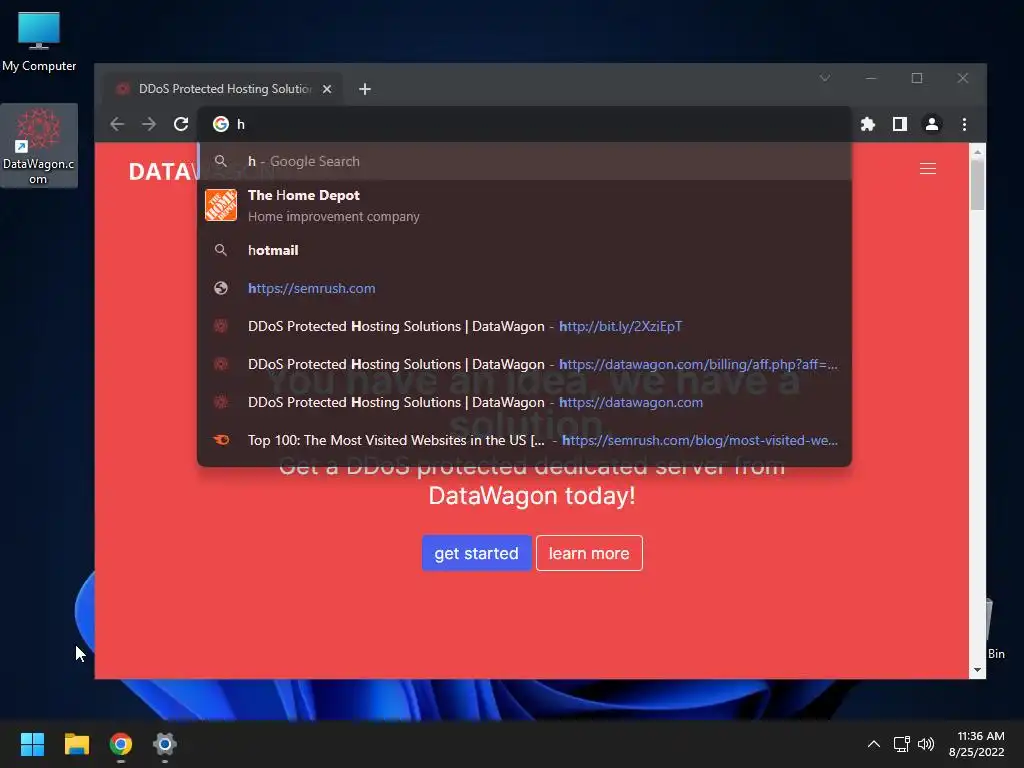
Task: Open a new tab with plus button
Action: click(365, 89)
